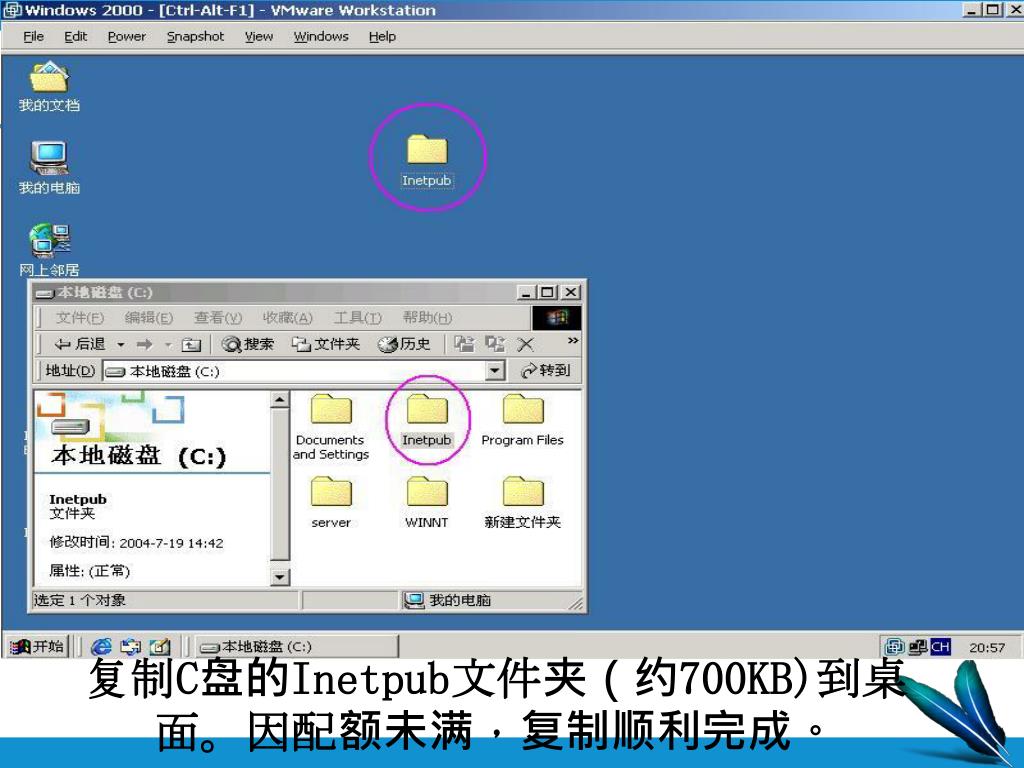Open the 工具(T) menu
Image resolution: width=1024 pixels, height=768 pixels.
click(x=357, y=318)
